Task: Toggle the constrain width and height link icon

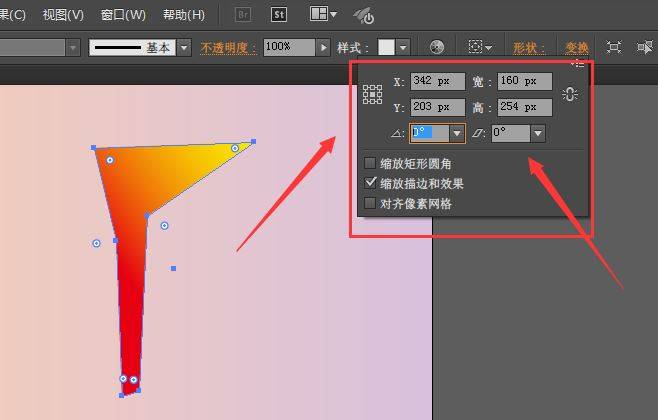Action: point(570,94)
